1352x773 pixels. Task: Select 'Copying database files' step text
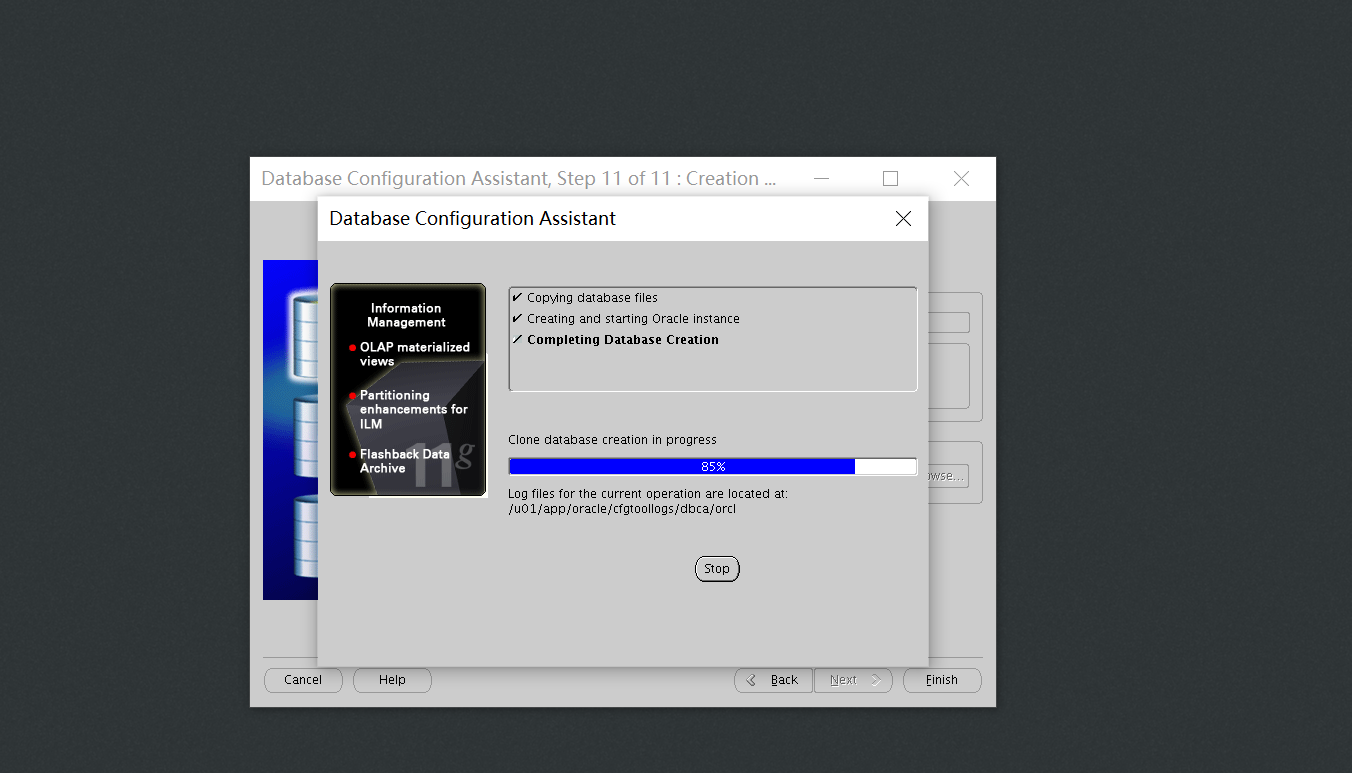(592, 298)
